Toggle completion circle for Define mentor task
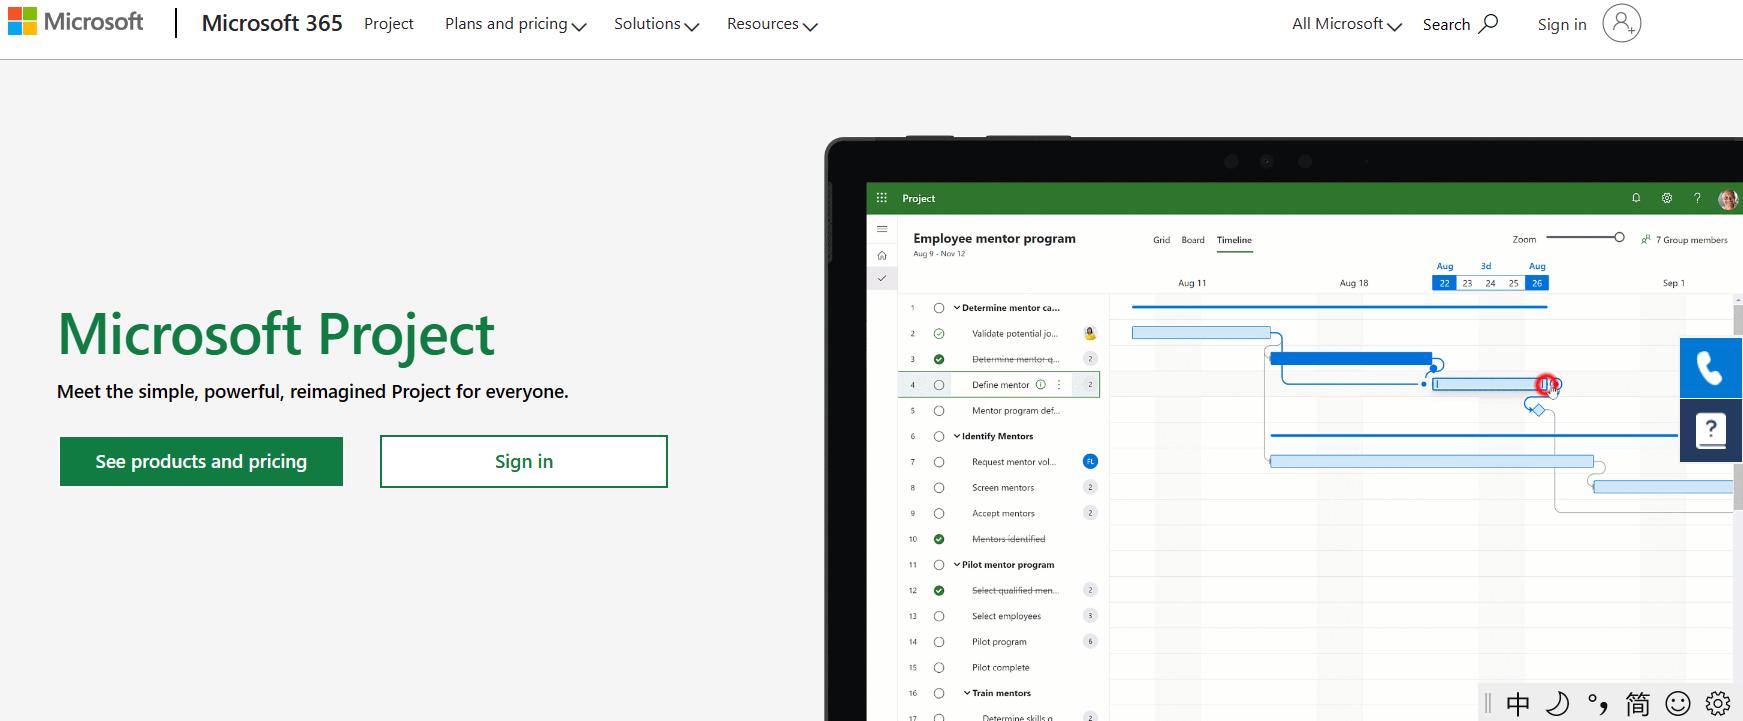 click(939, 385)
